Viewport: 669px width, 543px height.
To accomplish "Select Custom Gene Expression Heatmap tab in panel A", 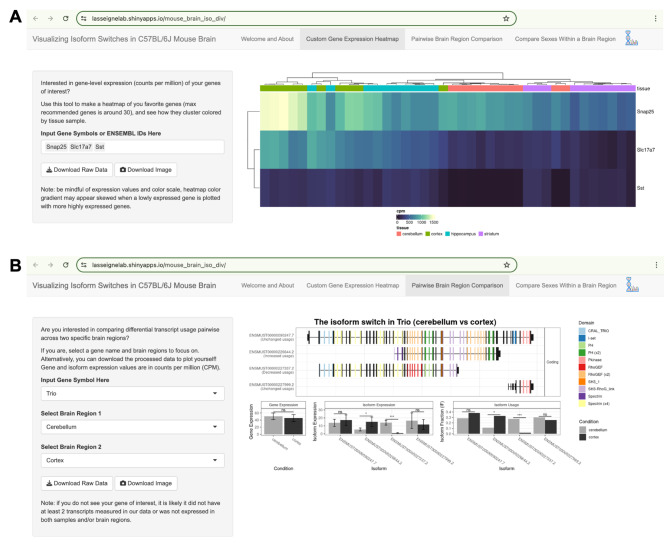I will [x=352, y=39].
